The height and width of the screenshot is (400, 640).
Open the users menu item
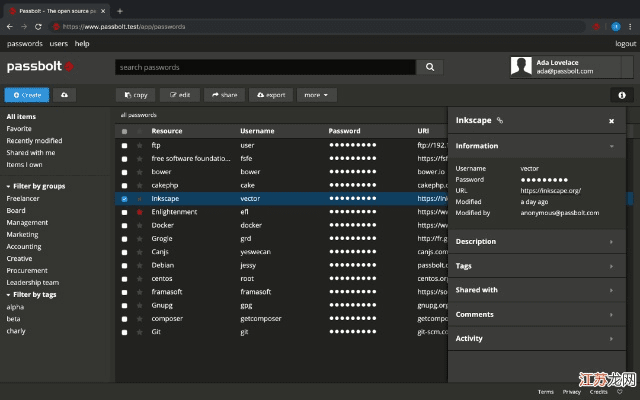tap(58, 44)
